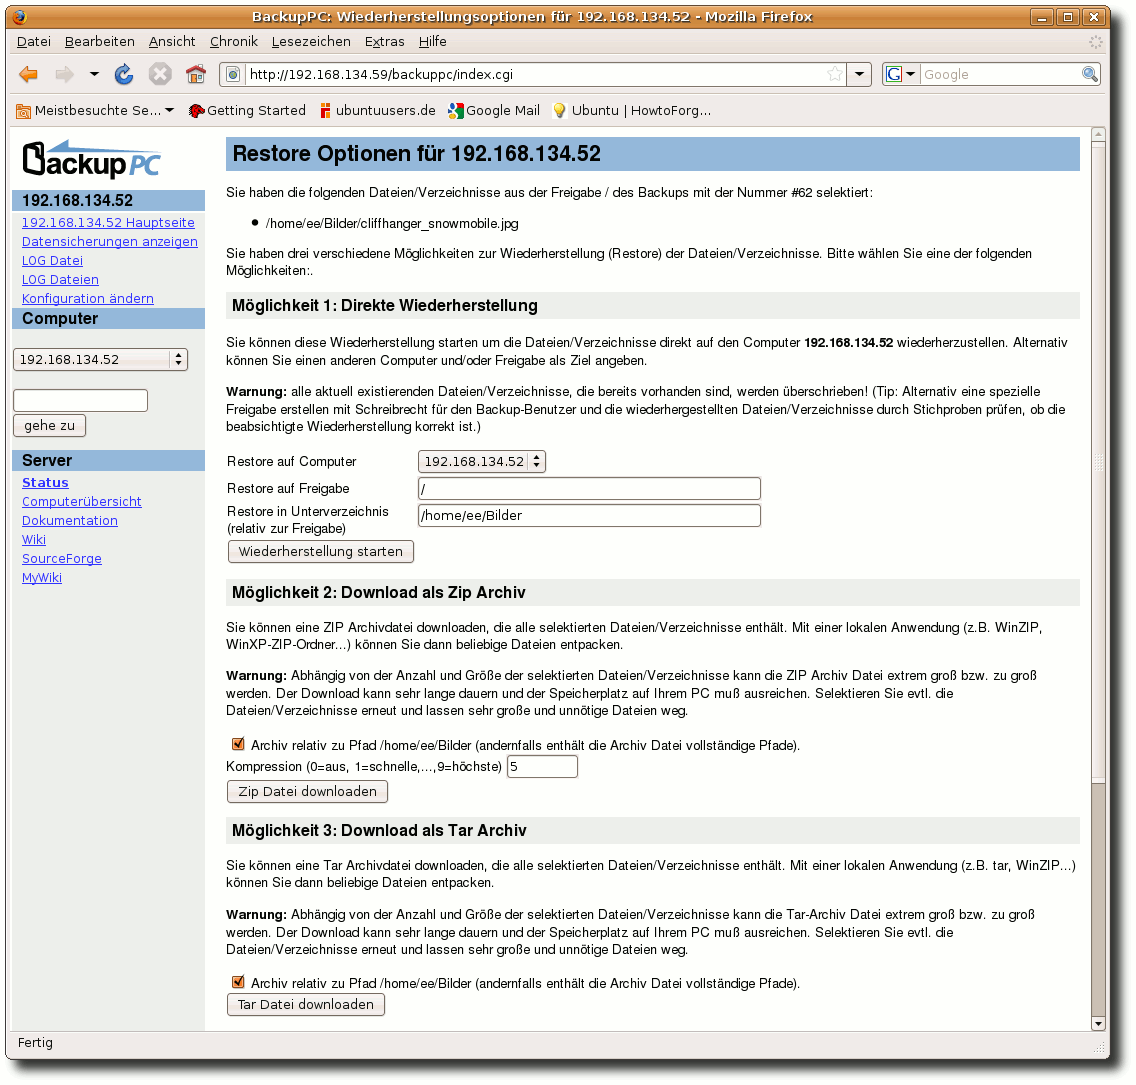Click the page scrollbar up arrow
Viewport: 1136px width, 1085px height.
pos(1098,134)
